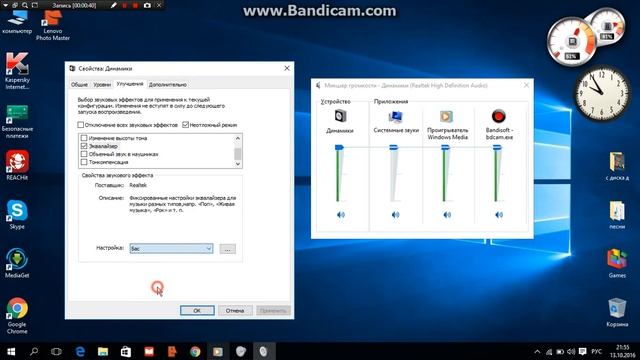Pause the Bandicam recording

pos(125,5)
